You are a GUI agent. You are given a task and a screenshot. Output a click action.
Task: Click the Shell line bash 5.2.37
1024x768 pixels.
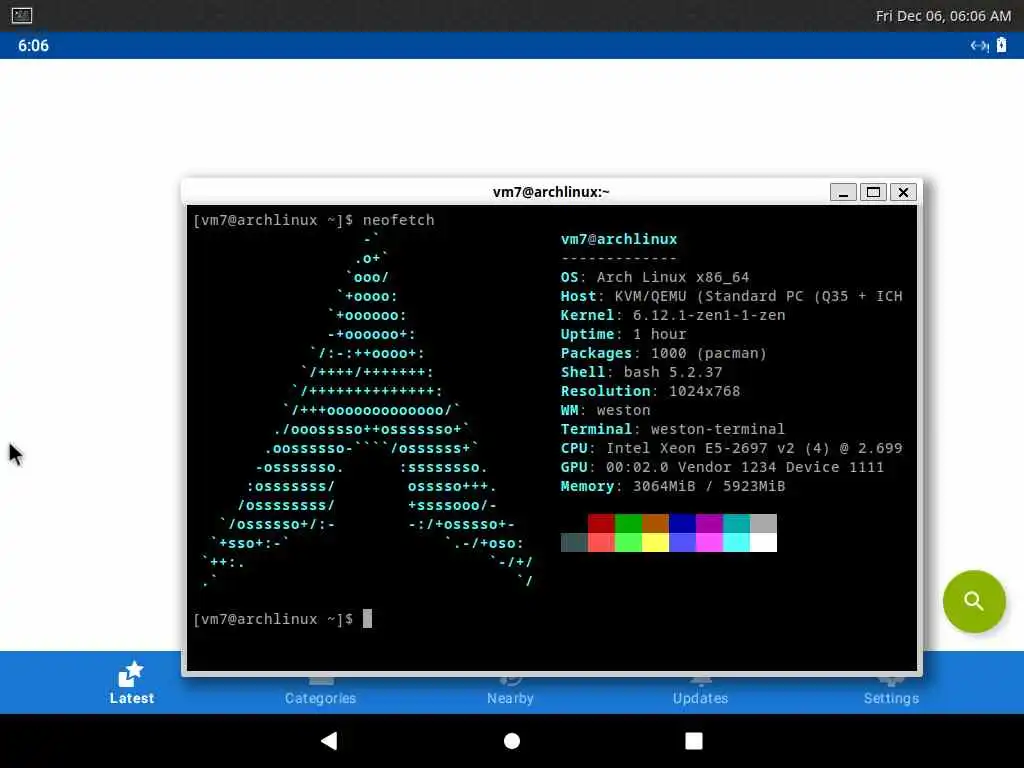641,372
